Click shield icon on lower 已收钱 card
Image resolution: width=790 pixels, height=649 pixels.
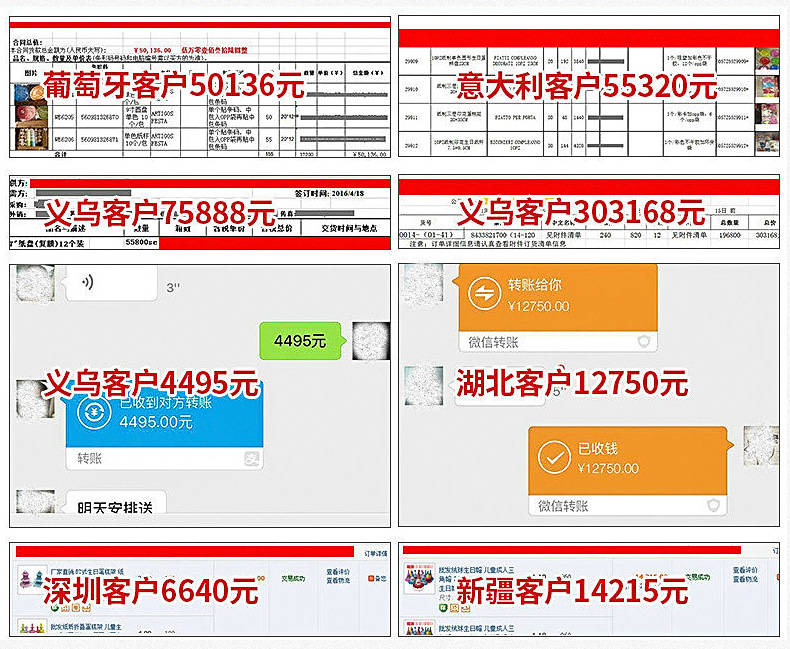point(713,506)
